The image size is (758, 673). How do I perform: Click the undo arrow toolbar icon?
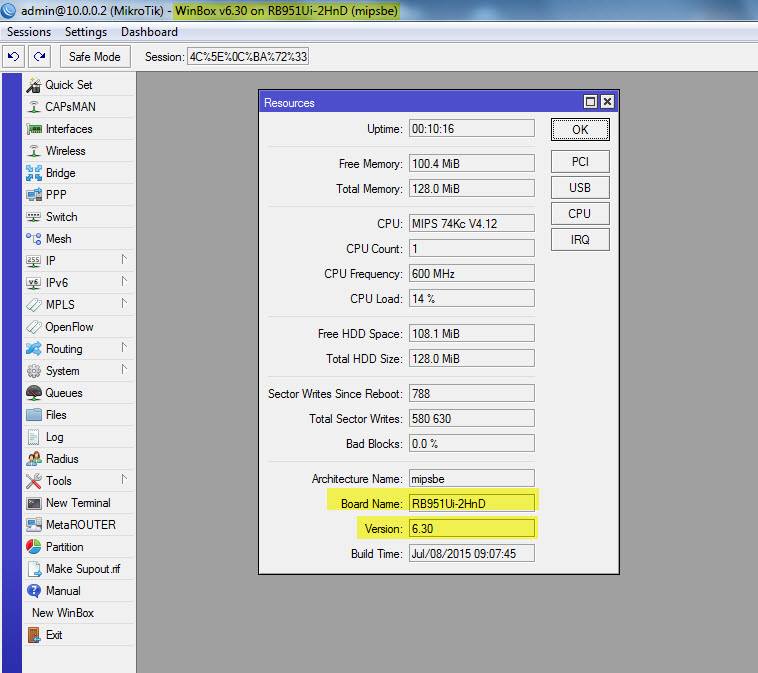click(14, 57)
